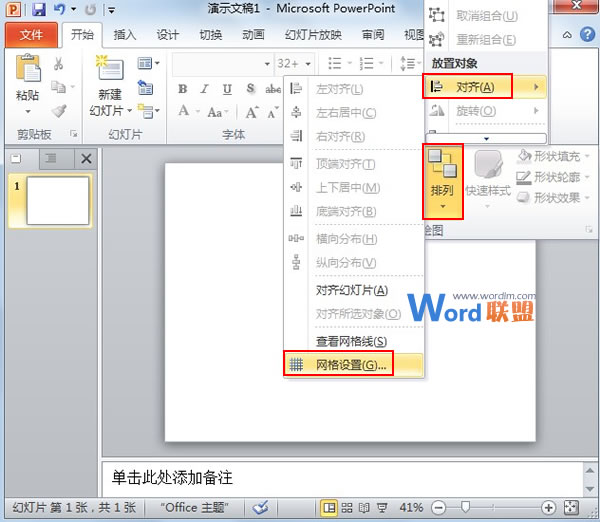Switch to Slide Sorter view
Screen dimensions: 600x522
(x=347, y=508)
